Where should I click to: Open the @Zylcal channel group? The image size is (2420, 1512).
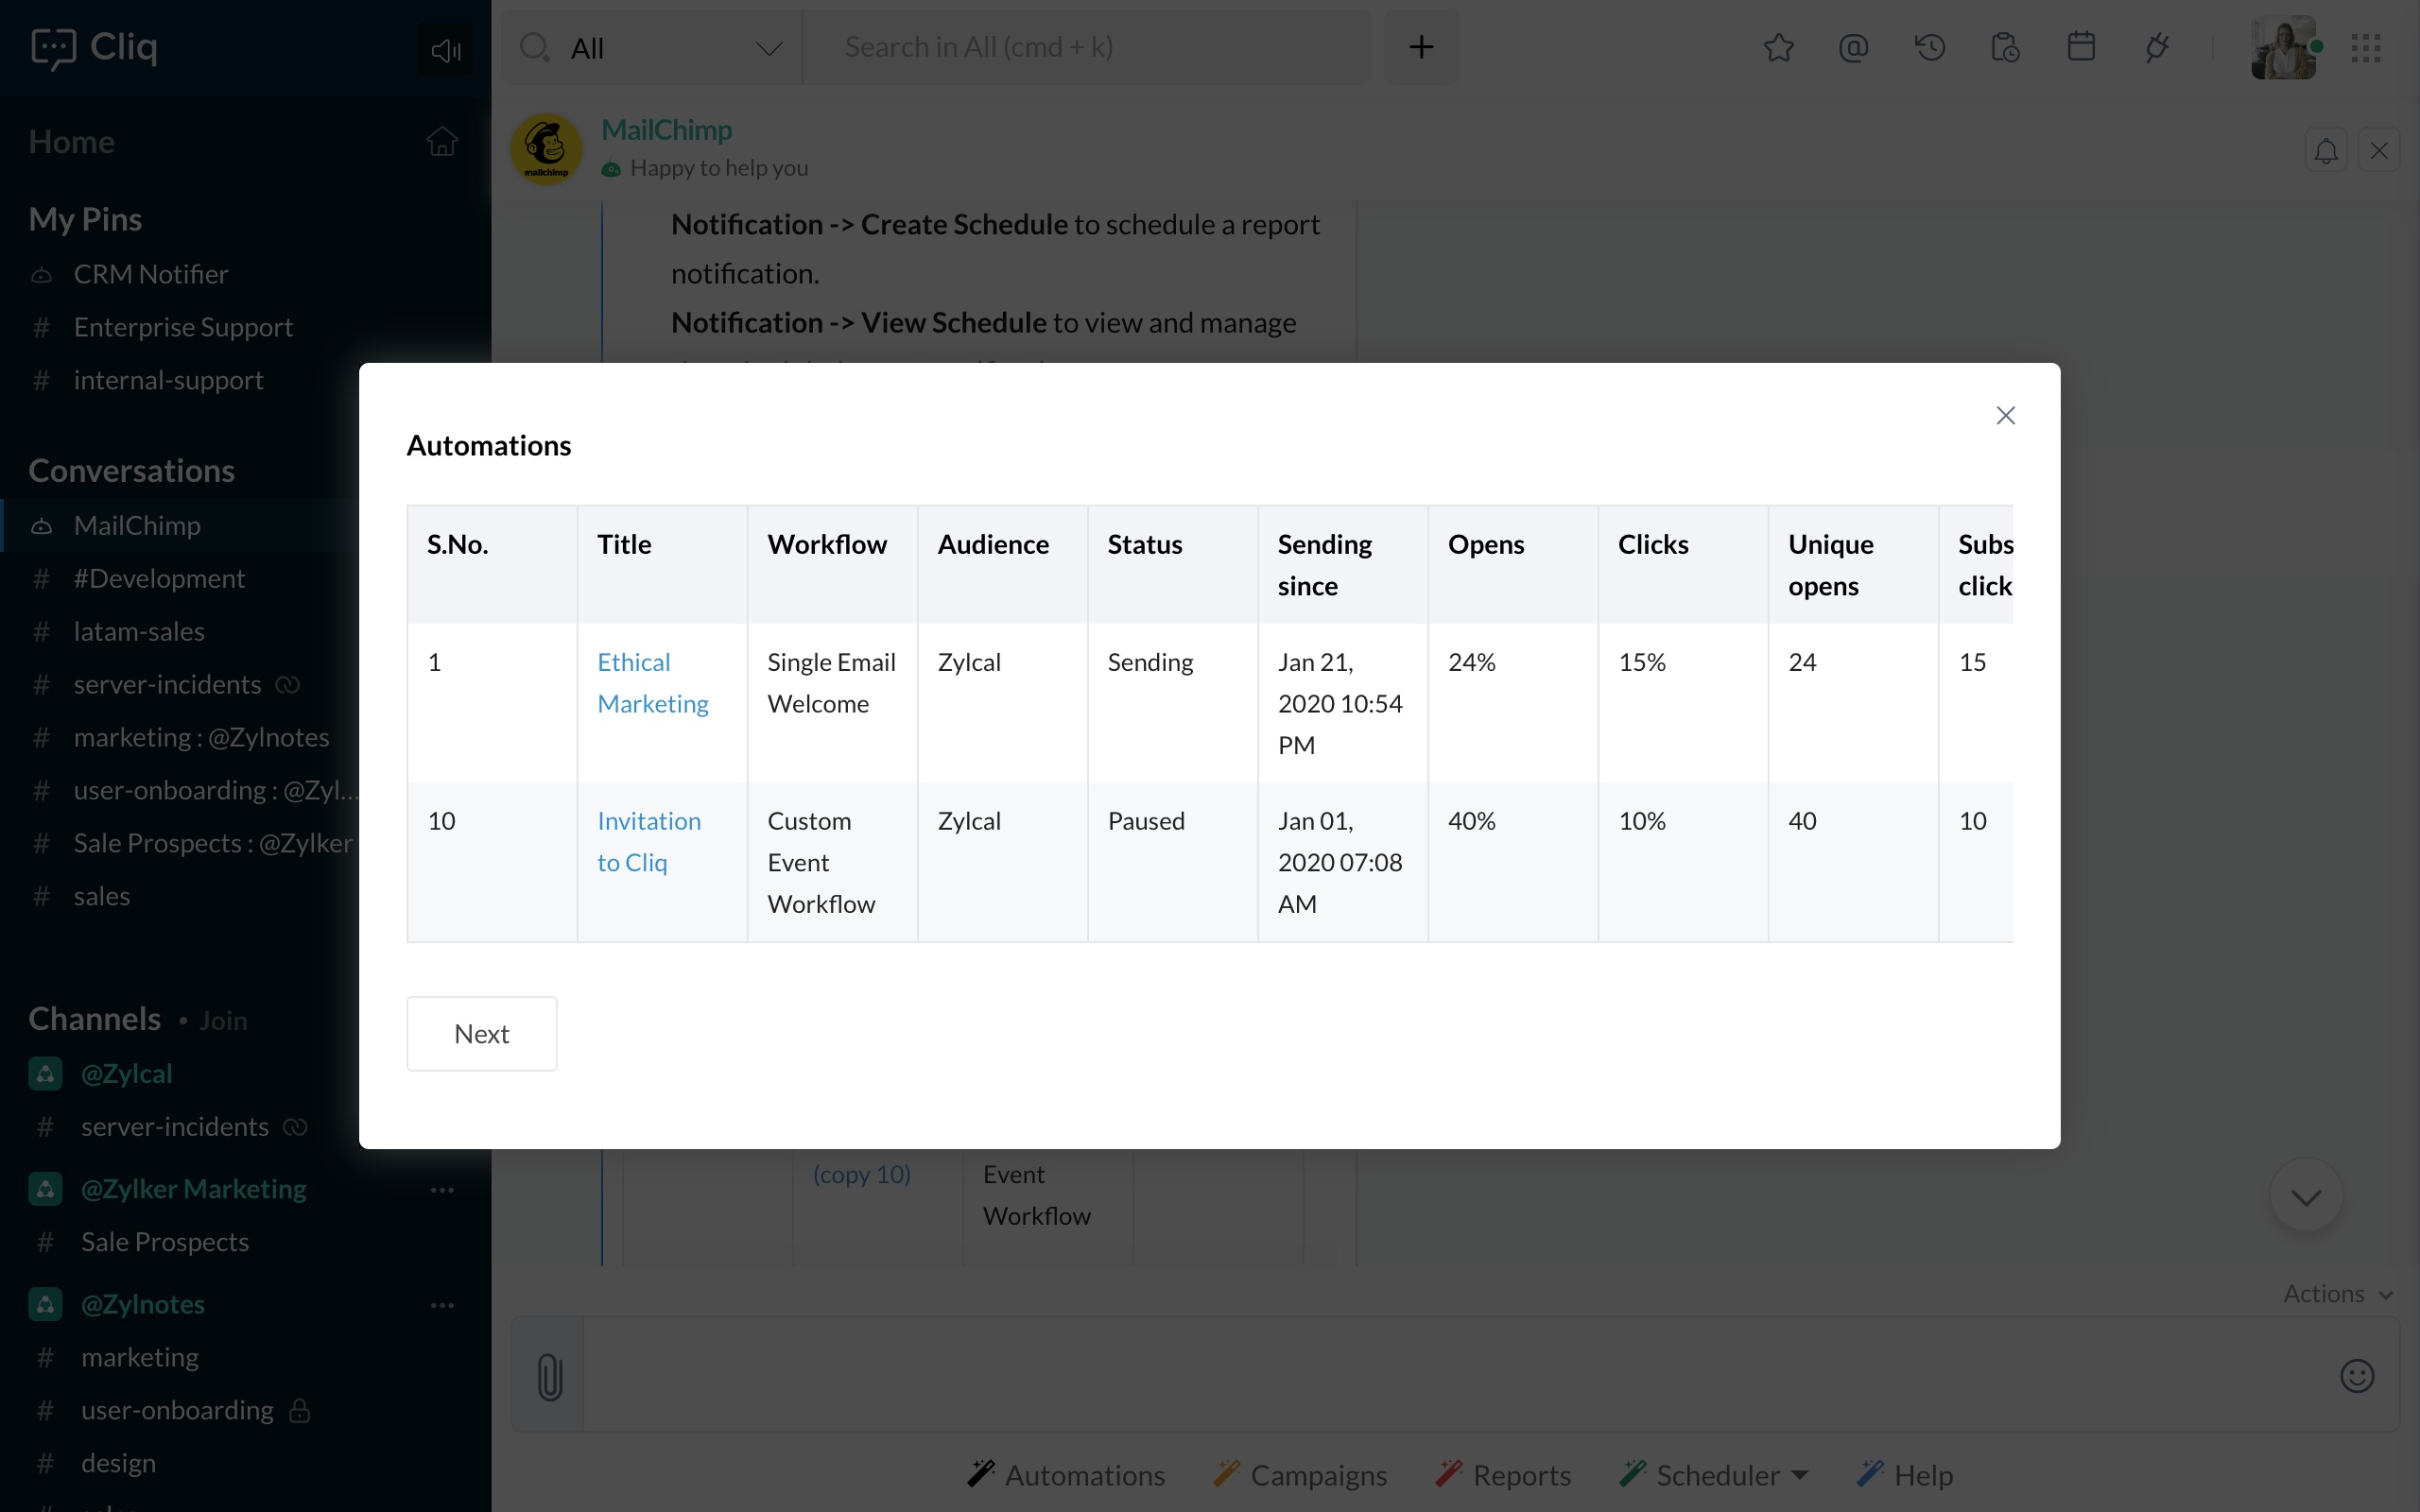[127, 1073]
